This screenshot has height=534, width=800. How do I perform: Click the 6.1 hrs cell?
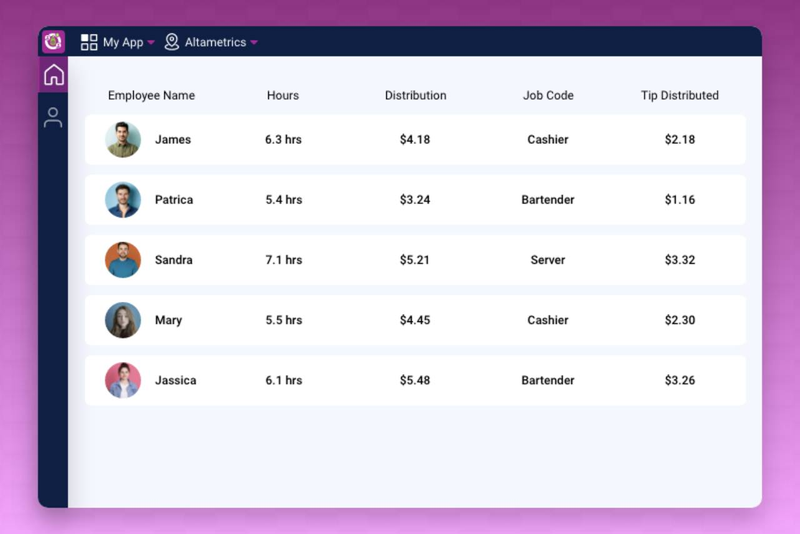(x=284, y=380)
